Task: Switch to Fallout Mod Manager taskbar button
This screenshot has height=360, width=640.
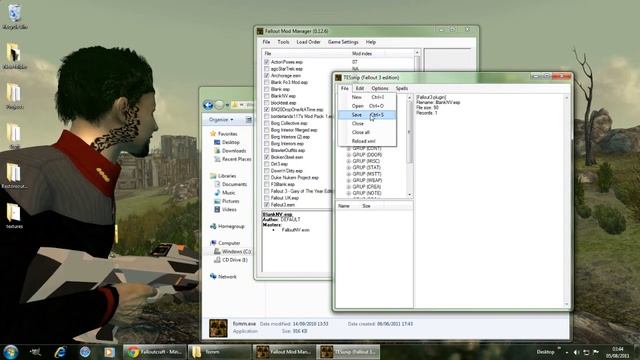Action: [284, 352]
